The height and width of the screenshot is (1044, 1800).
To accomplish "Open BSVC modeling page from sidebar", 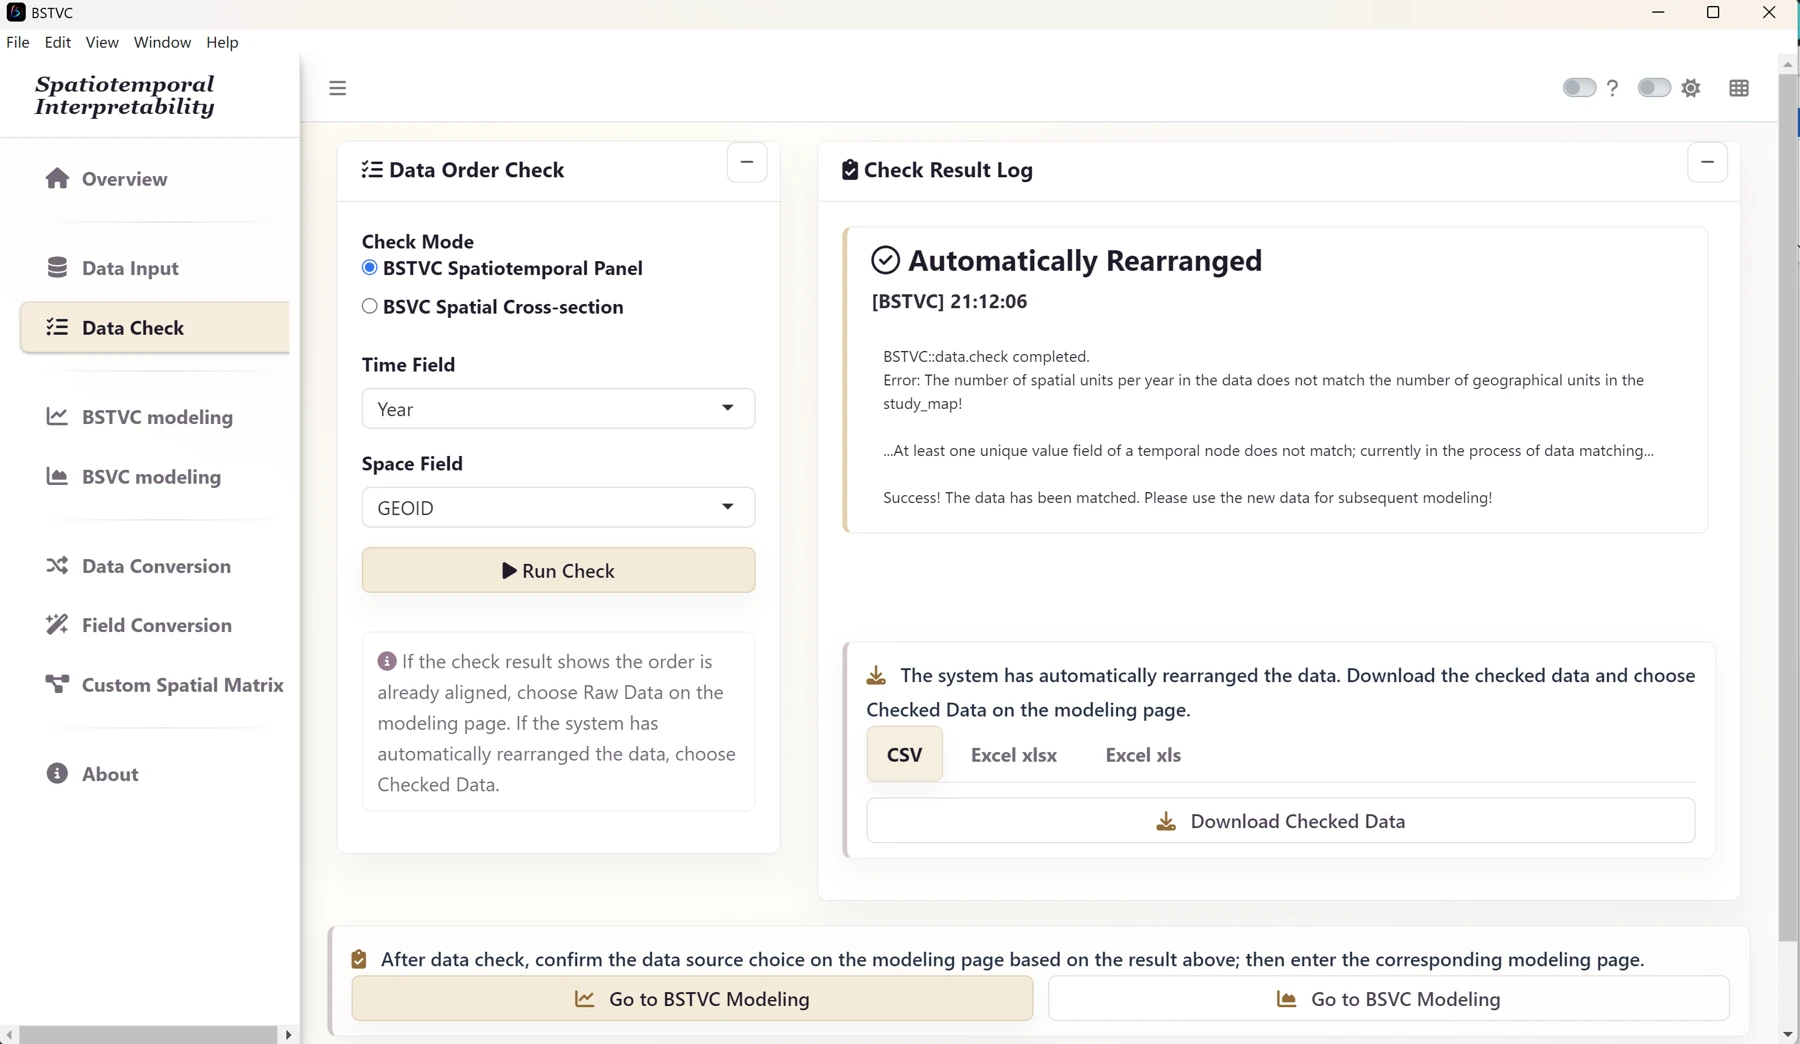I will (x=133, y=477).
